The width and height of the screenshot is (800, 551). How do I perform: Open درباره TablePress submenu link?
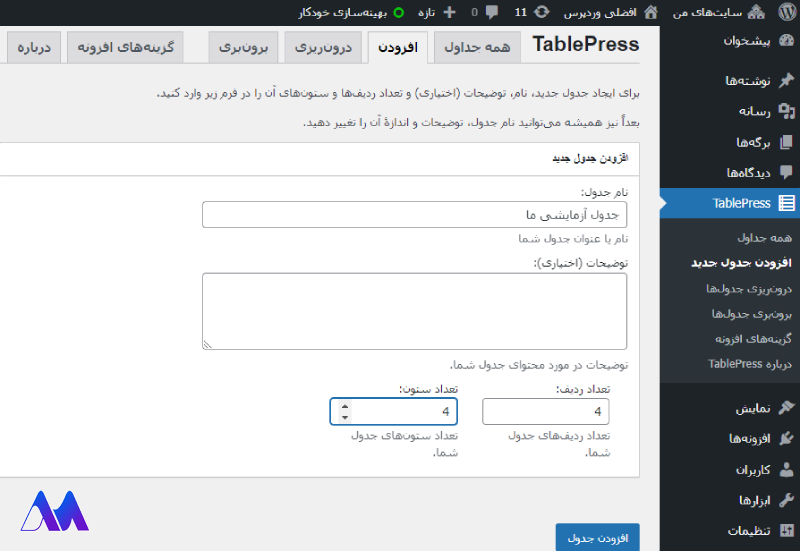pos(750,364)
